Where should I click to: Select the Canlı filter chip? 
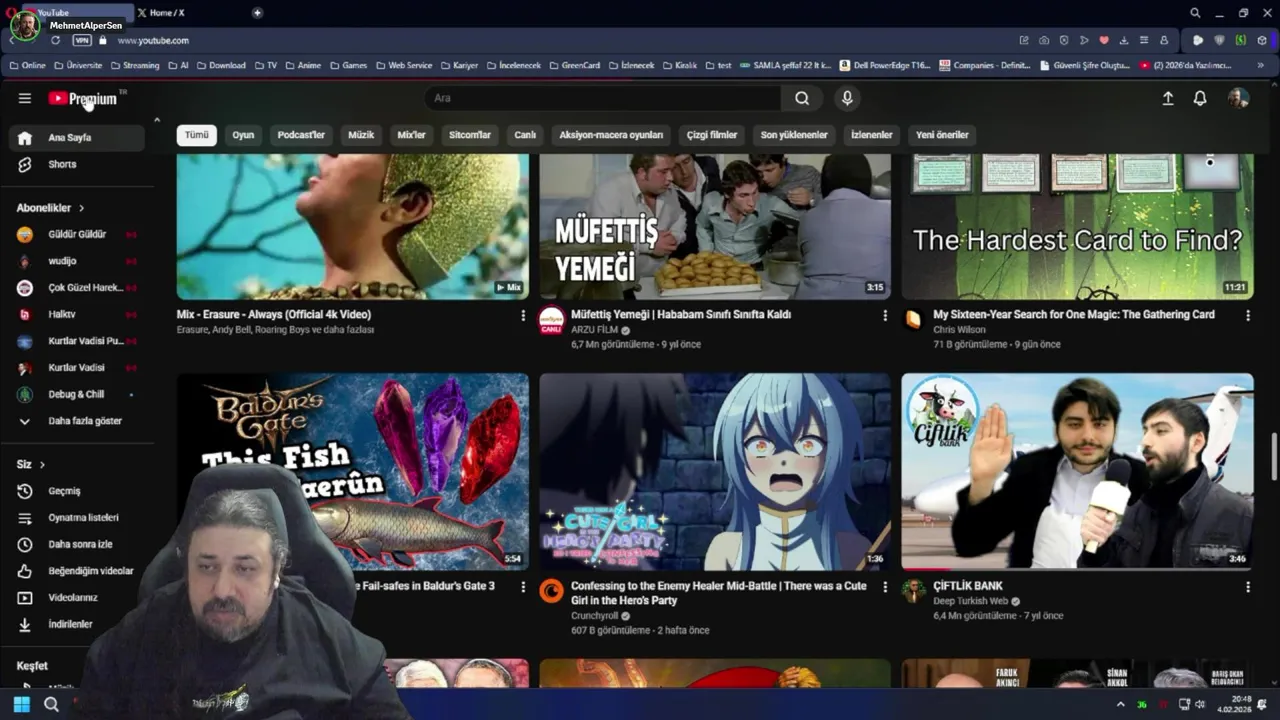525,135
